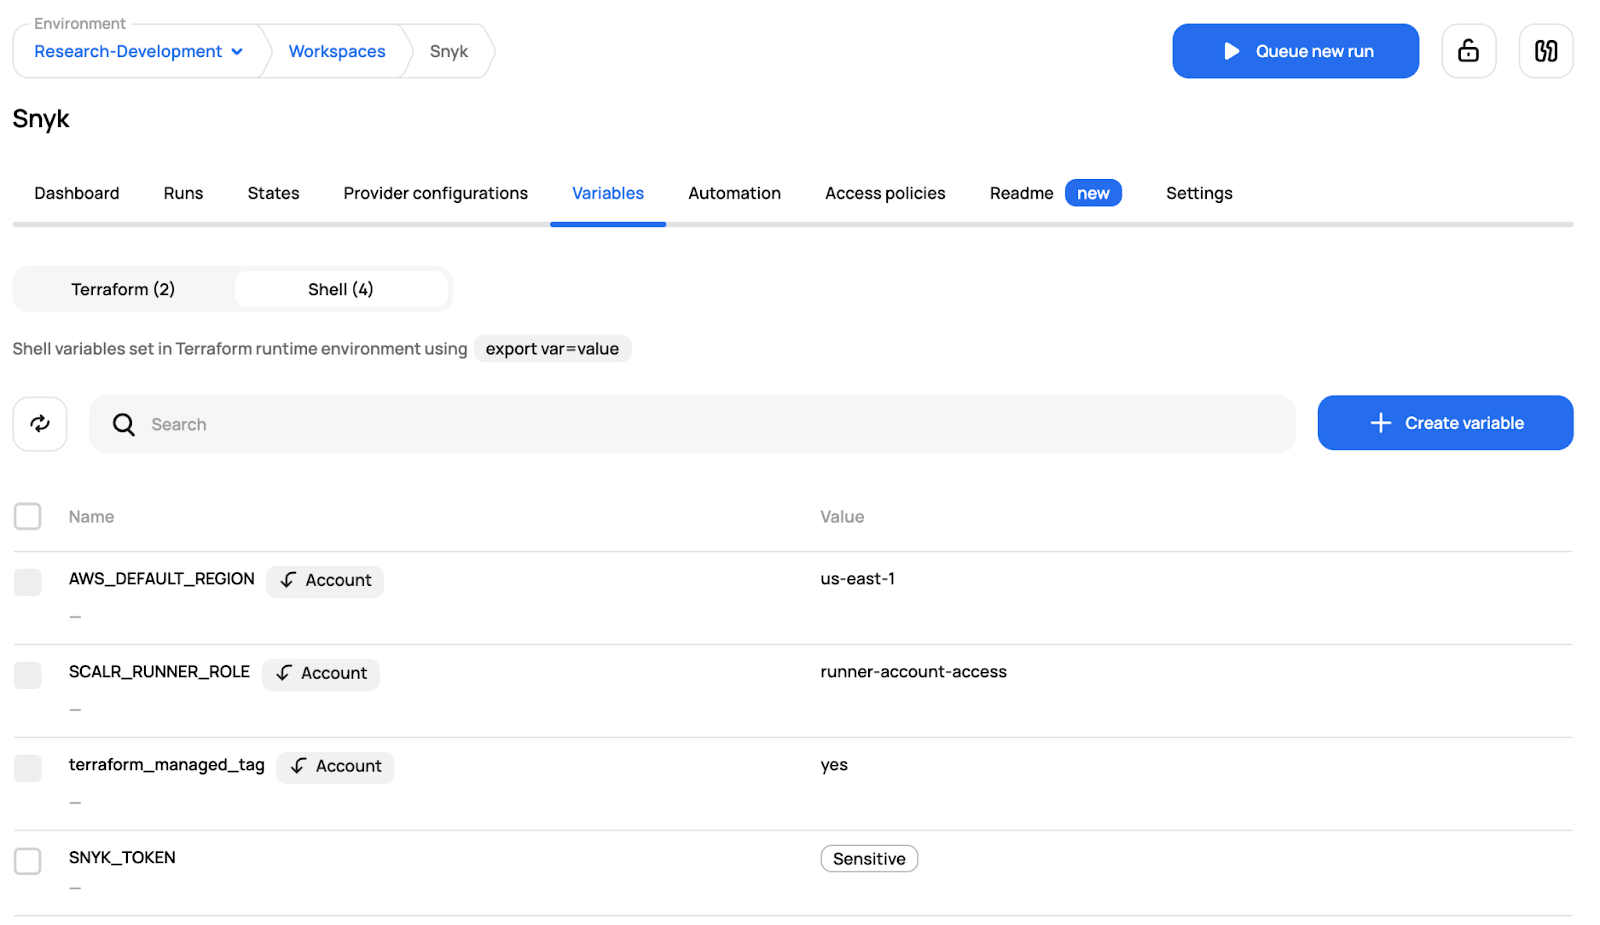Check the terraform_managed_tag row checkbox
1600x925 pixels.
[28, 768]
